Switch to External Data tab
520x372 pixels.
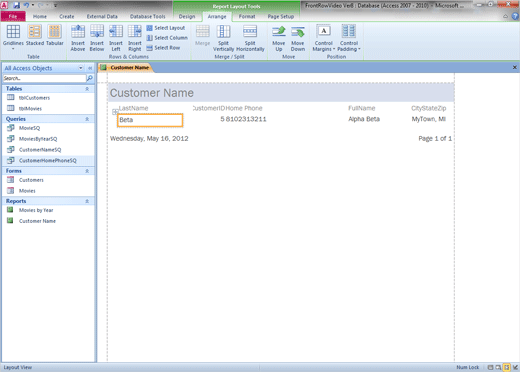click(102, 16)
